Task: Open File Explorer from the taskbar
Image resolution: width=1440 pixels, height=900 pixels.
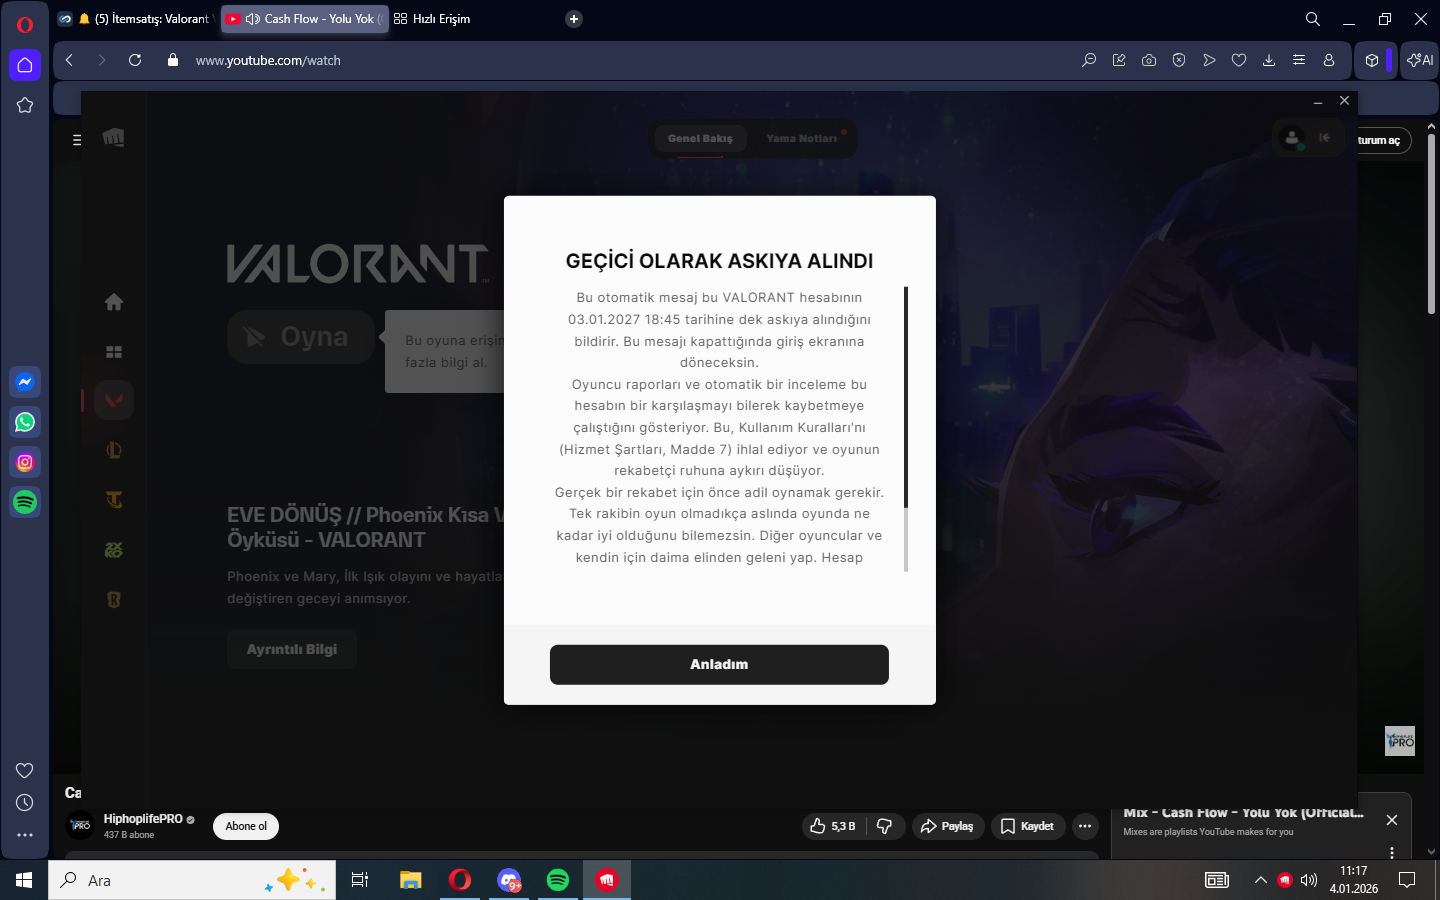Action: 411,880
